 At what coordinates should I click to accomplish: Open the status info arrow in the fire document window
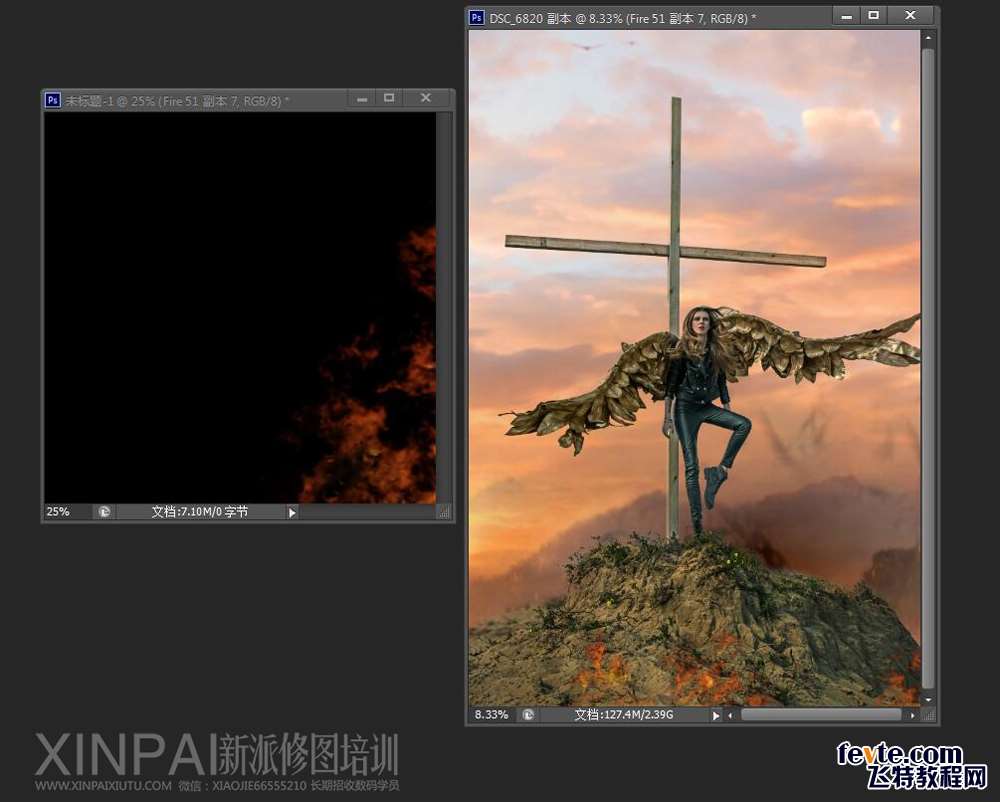click(x=292, y=512)
